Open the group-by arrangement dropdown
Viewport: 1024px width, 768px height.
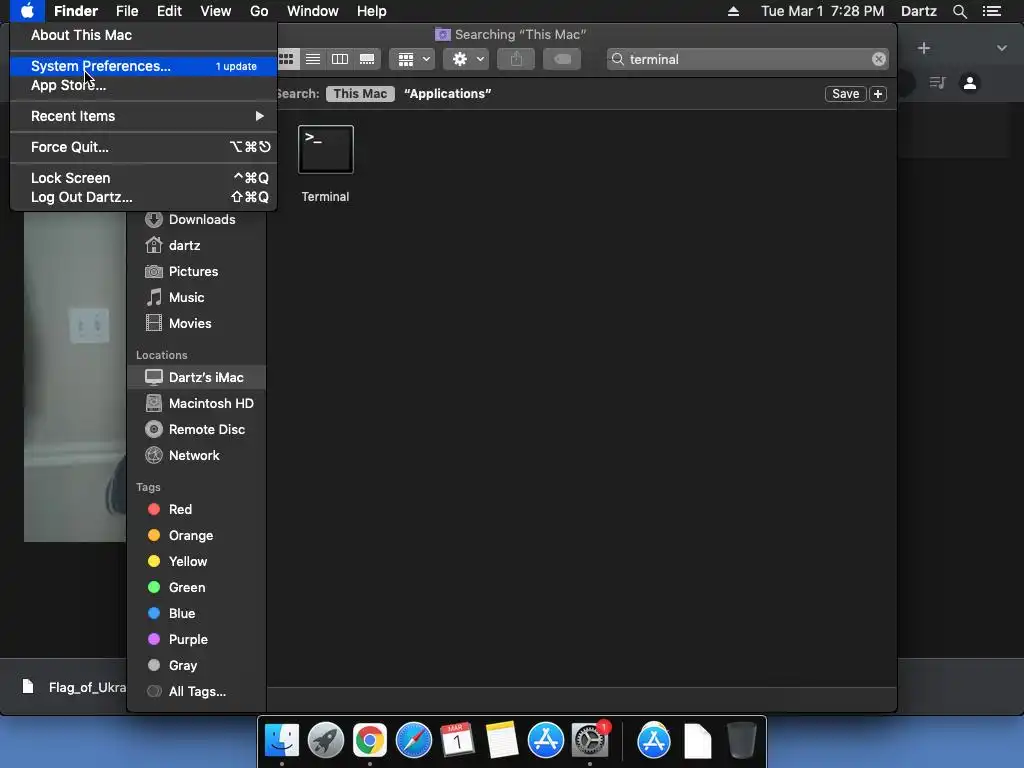pyautogui.click(x=412, y=59)
